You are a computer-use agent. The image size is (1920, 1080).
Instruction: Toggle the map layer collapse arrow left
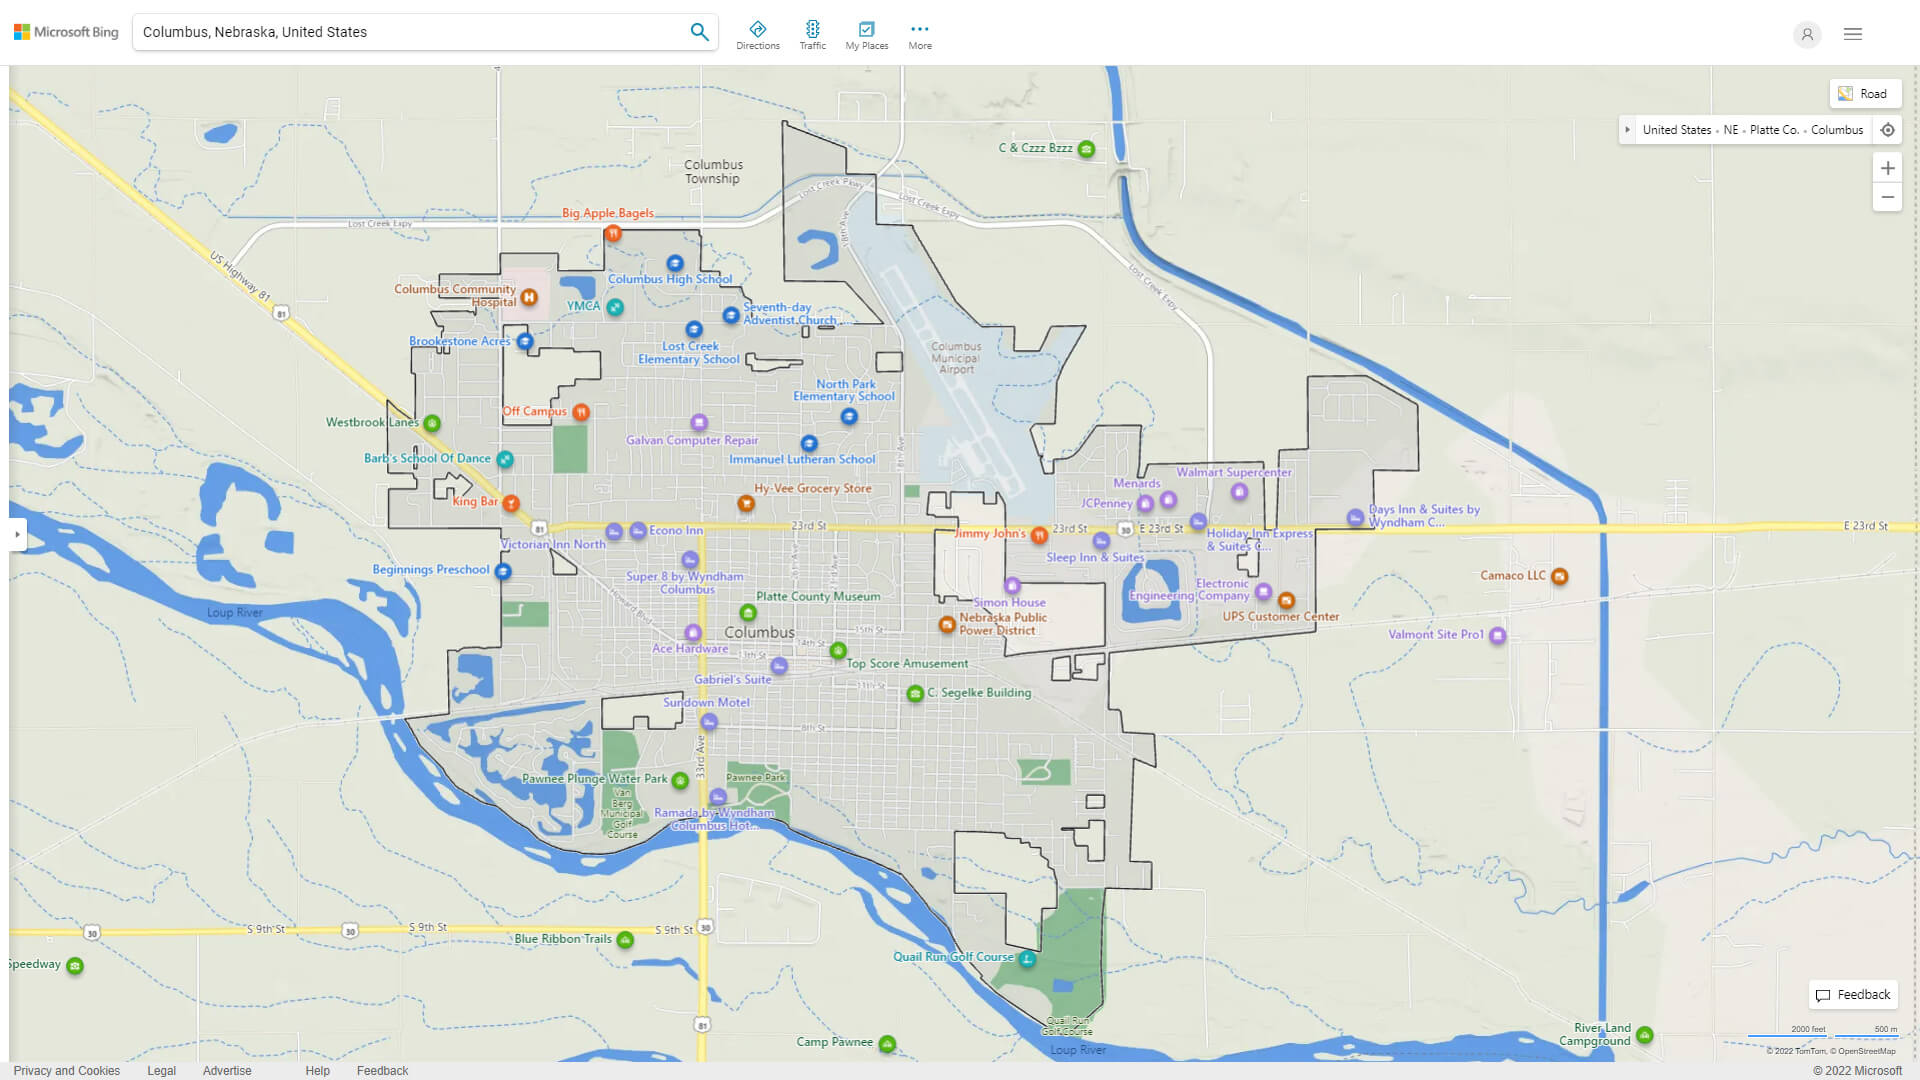coord(1627,129)
